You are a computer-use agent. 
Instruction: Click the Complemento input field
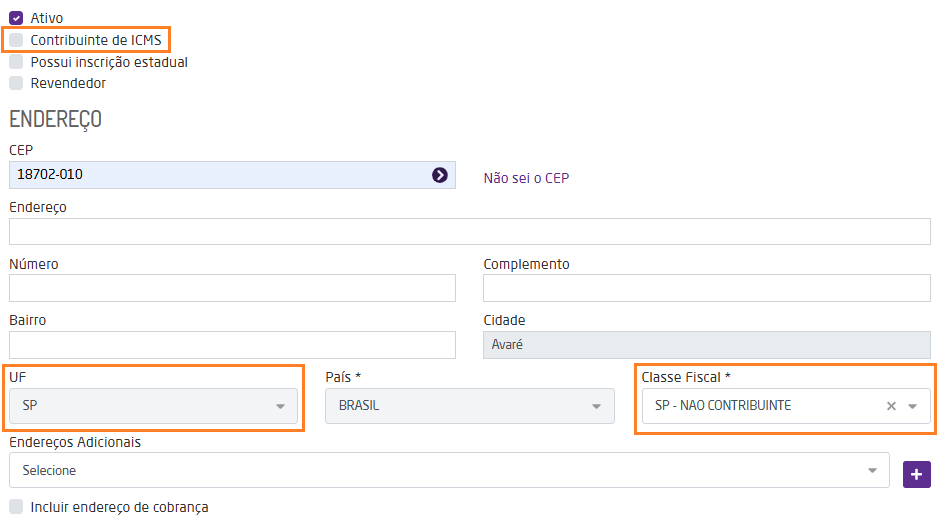(x=706, y=289)
